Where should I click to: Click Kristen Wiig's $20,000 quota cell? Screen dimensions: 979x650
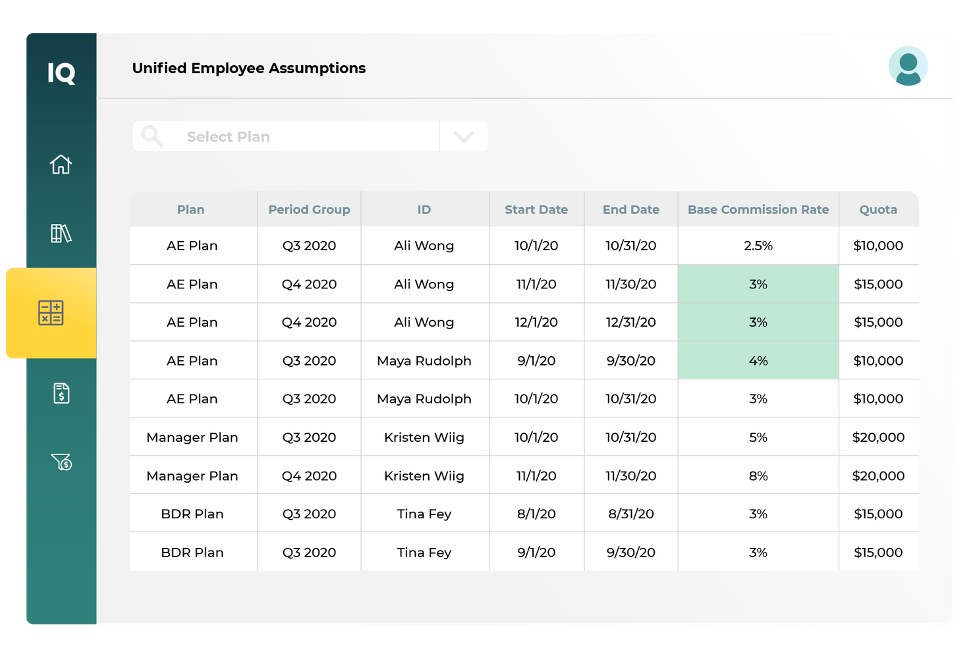[x=878, y=437]
